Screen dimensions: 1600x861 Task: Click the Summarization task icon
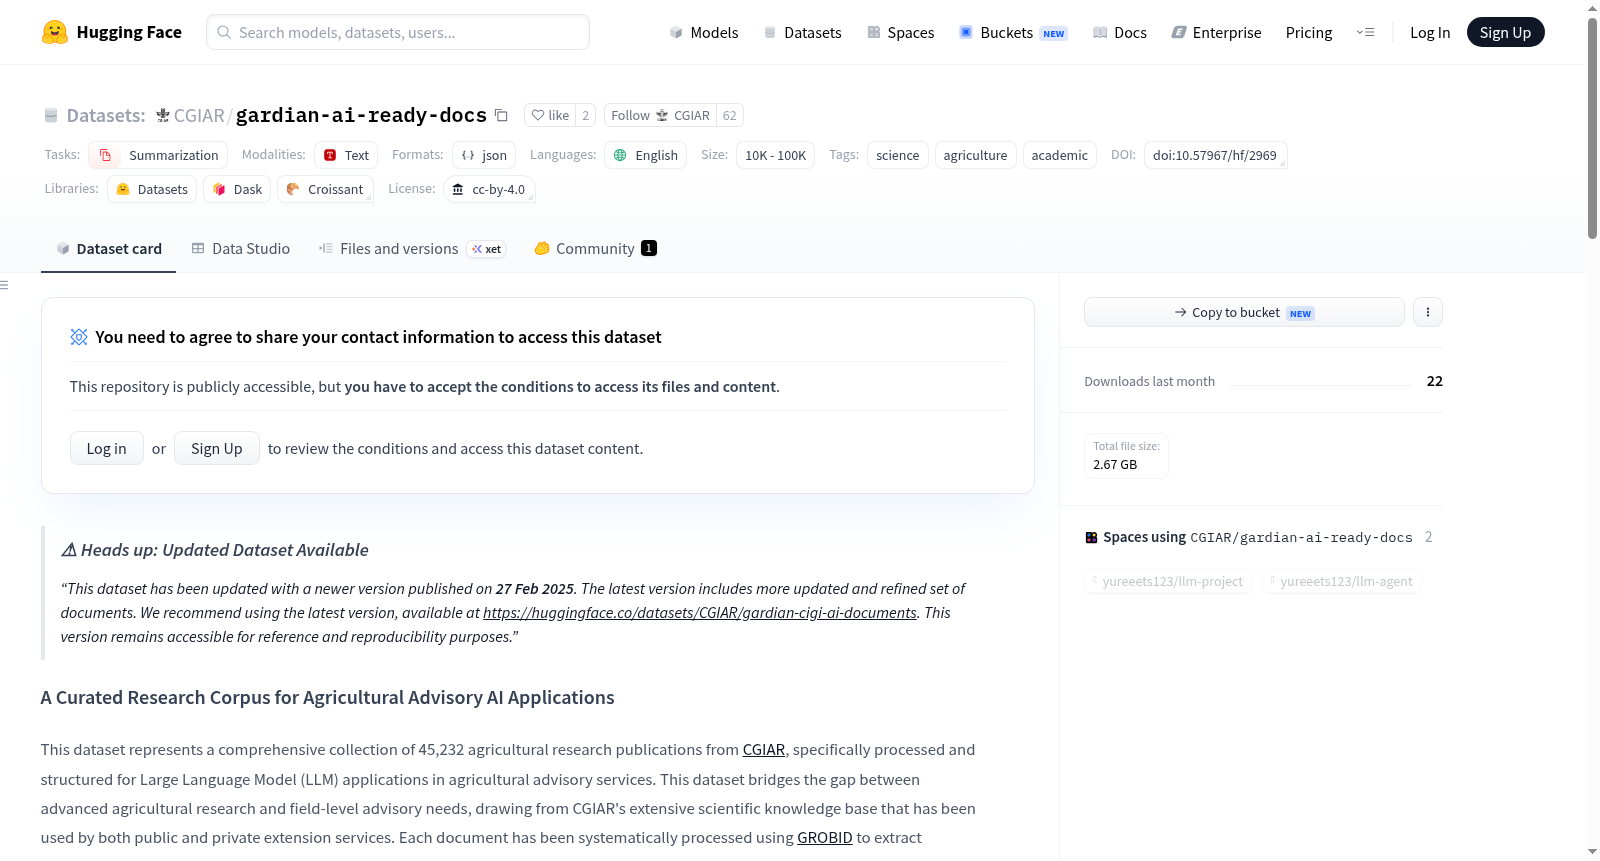pos(106,155)
